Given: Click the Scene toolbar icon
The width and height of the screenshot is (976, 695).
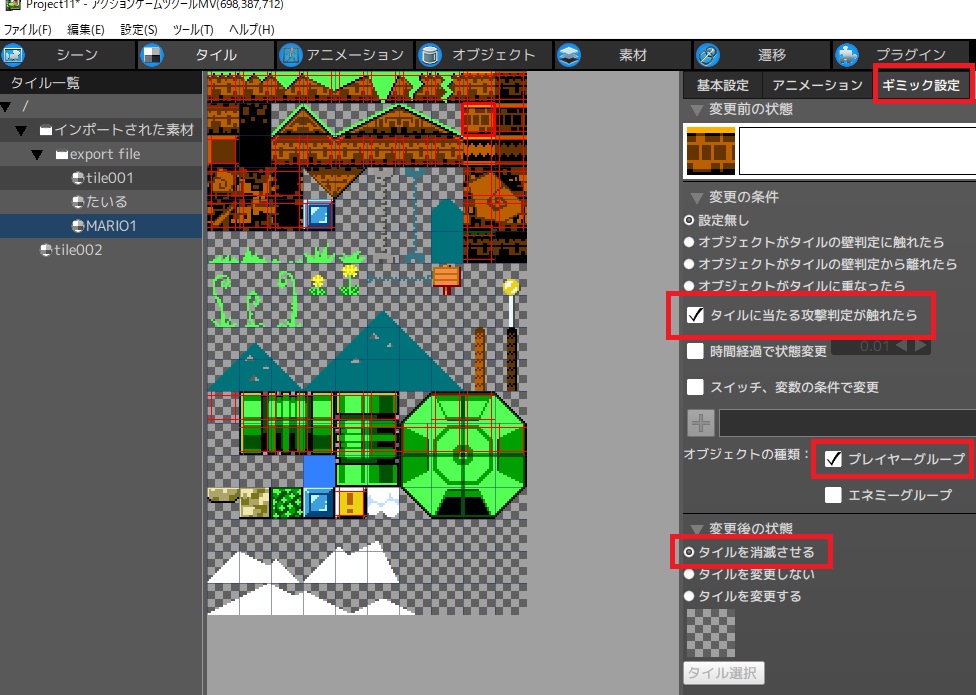Looking at the screenshot, I should click(13, 55).
